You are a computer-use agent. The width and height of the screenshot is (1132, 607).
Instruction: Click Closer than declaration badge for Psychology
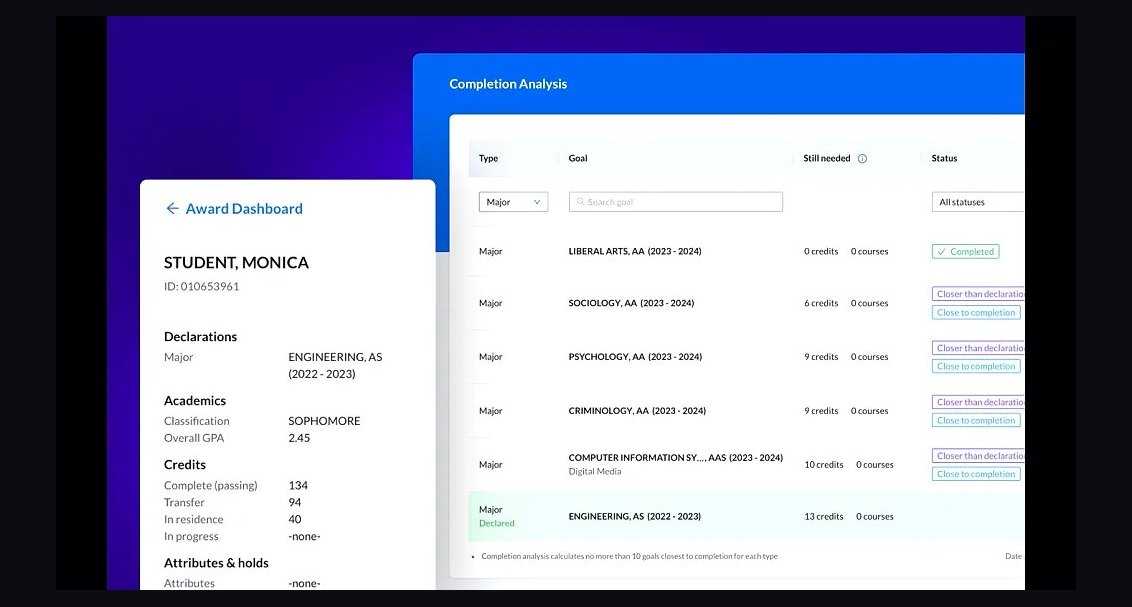coord(978,348)
